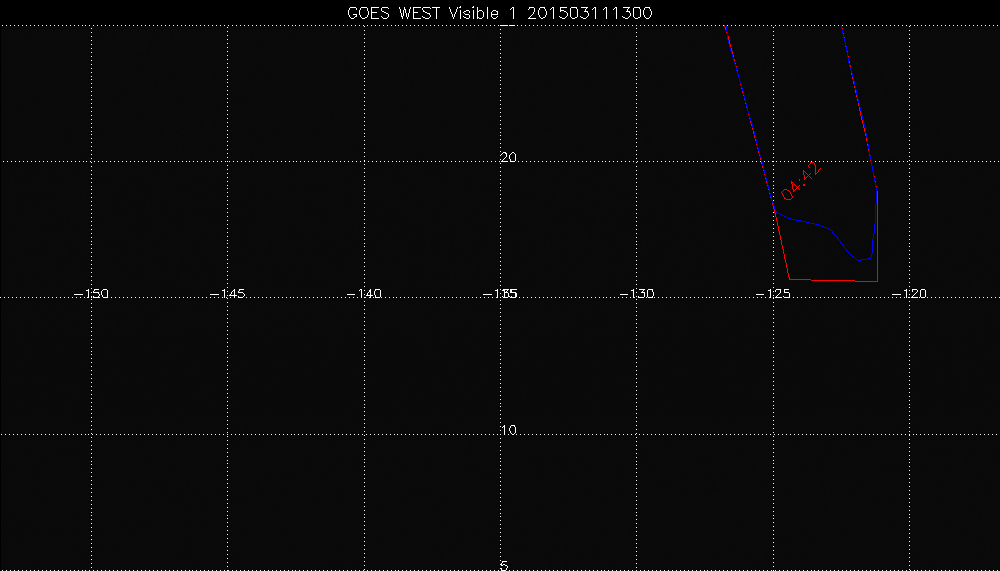Image resolution: width=1000 pixels, height=571 pixels.
Task: Click the right dashed swath edge line
Action: point(860,110)
